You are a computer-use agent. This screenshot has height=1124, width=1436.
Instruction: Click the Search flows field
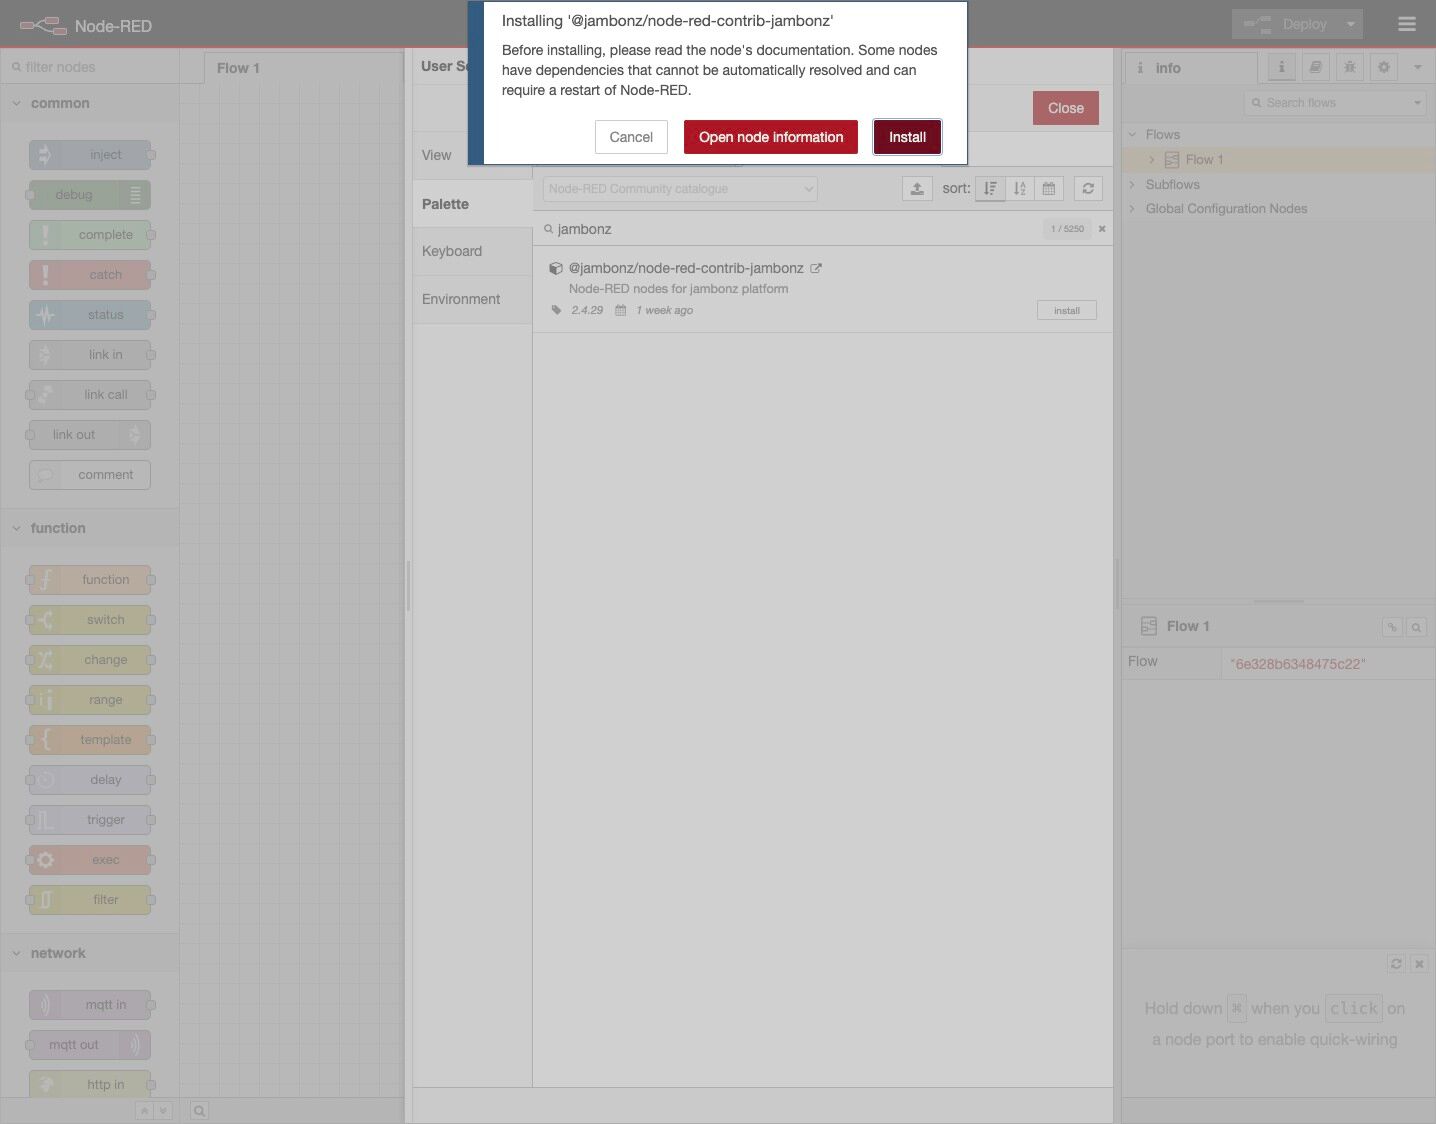1327,103
